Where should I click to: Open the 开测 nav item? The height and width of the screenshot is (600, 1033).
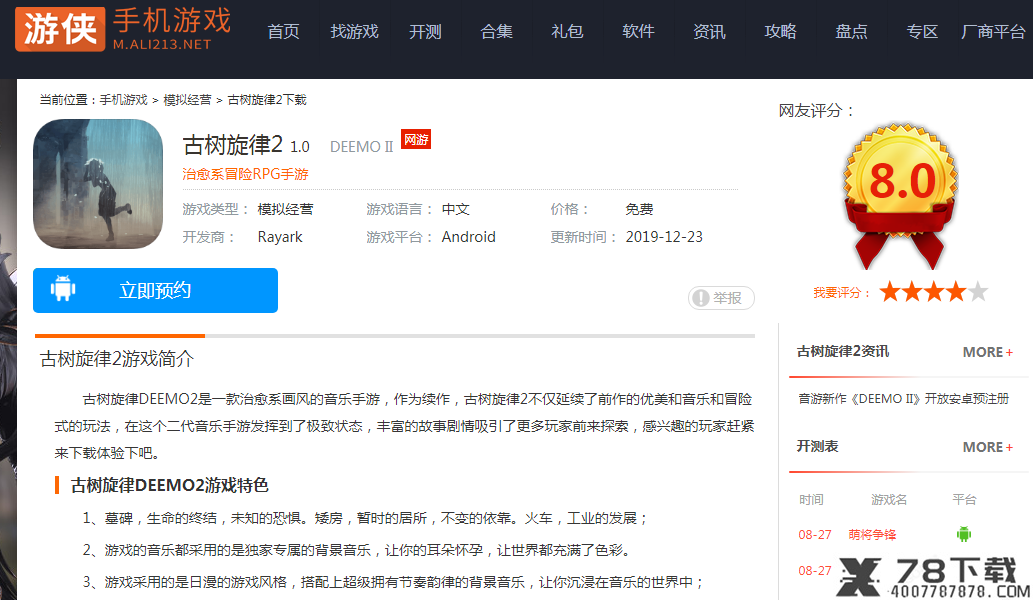(x=425, y=32)
